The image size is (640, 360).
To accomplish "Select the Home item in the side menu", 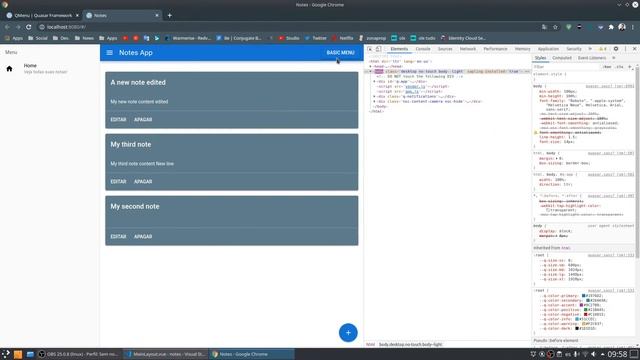I will tap(50, 69).
